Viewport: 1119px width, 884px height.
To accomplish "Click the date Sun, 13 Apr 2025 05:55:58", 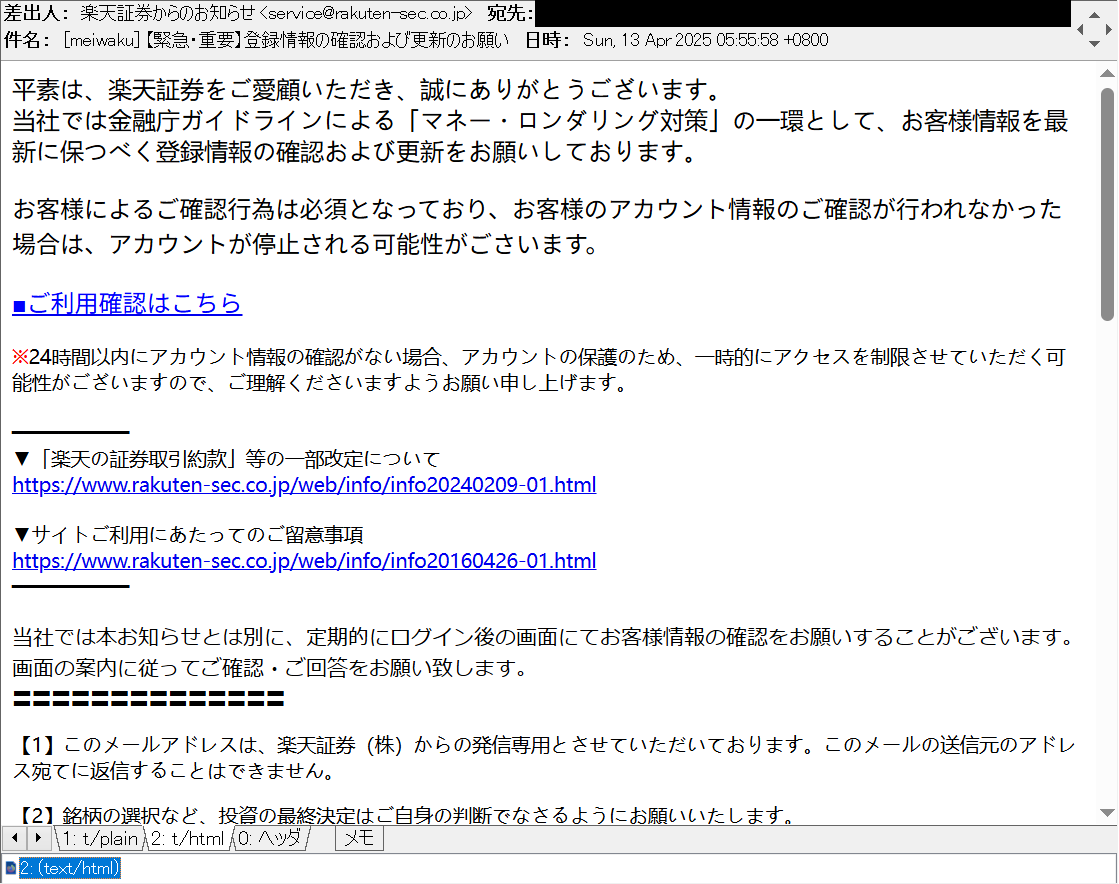I will pos(680,40).
